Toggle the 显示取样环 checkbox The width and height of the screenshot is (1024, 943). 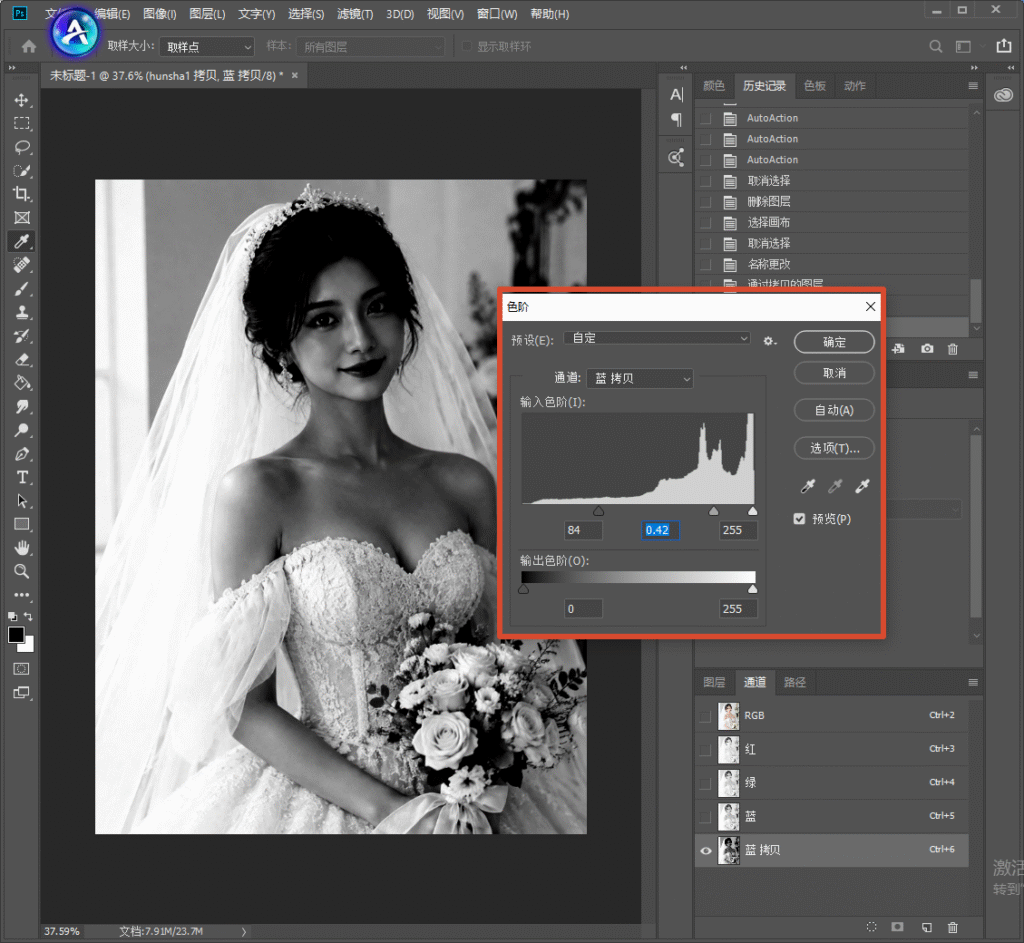coord(467,46)
